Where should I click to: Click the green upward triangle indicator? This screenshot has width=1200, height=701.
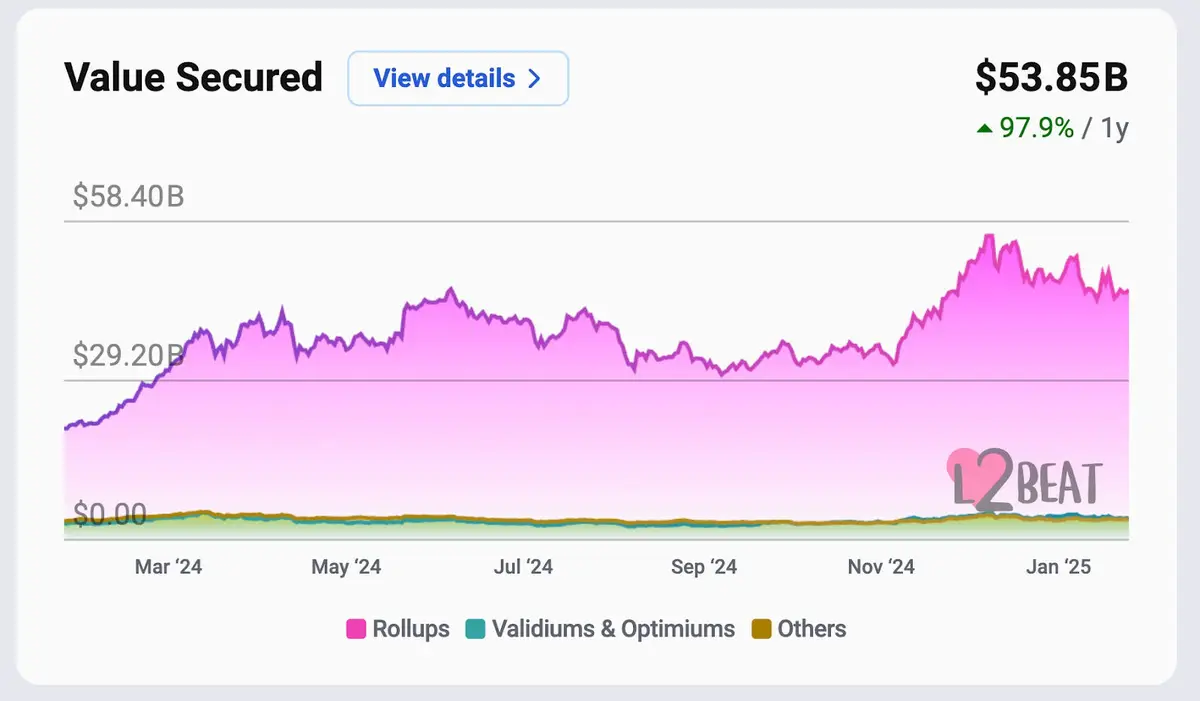(986, 128)
